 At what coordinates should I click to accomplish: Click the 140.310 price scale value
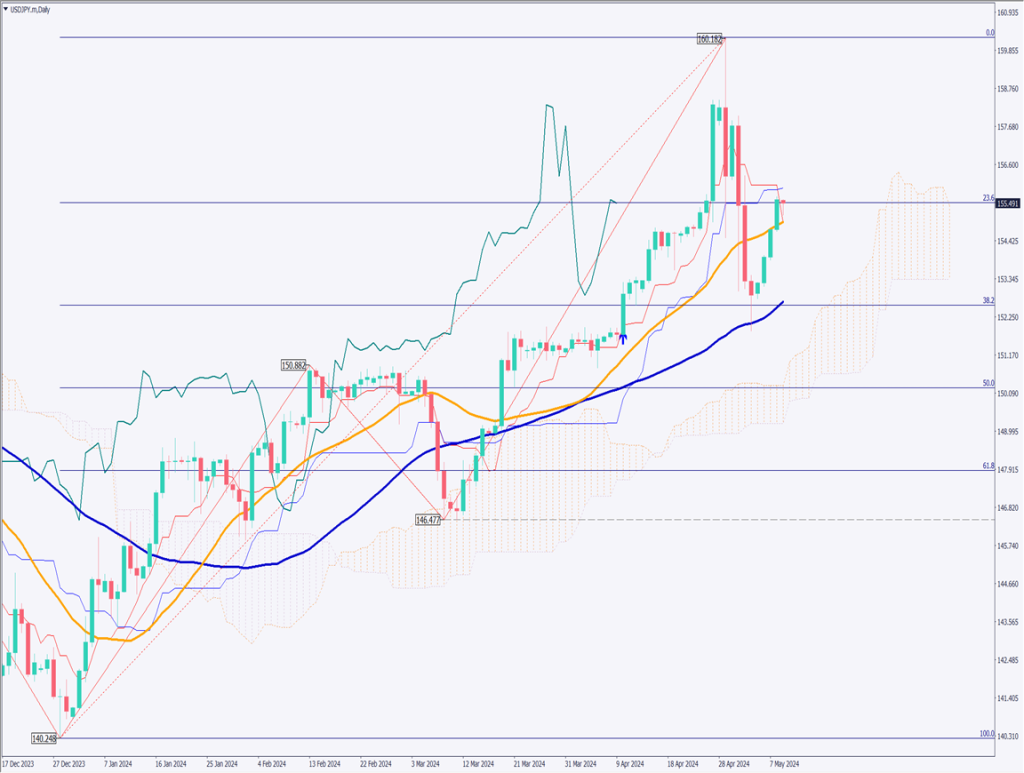(1008, 737)
